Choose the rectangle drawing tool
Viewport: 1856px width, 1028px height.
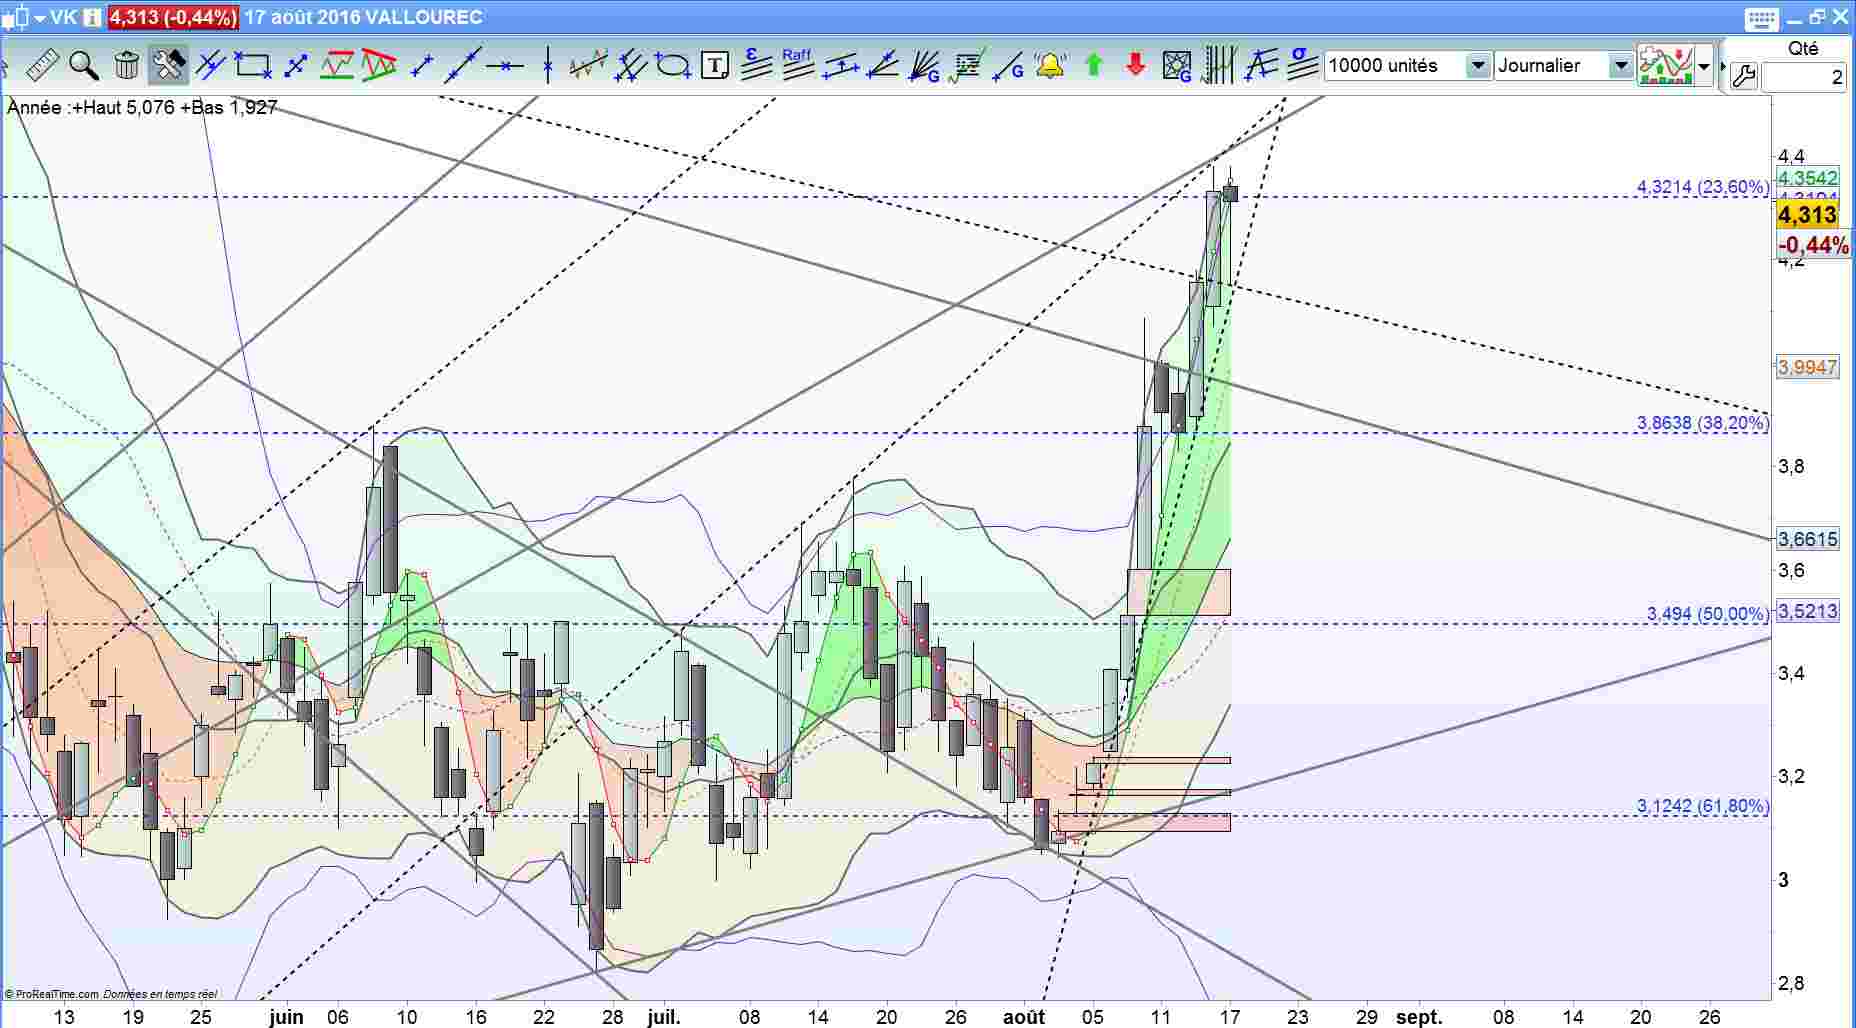tap(252, 66)
